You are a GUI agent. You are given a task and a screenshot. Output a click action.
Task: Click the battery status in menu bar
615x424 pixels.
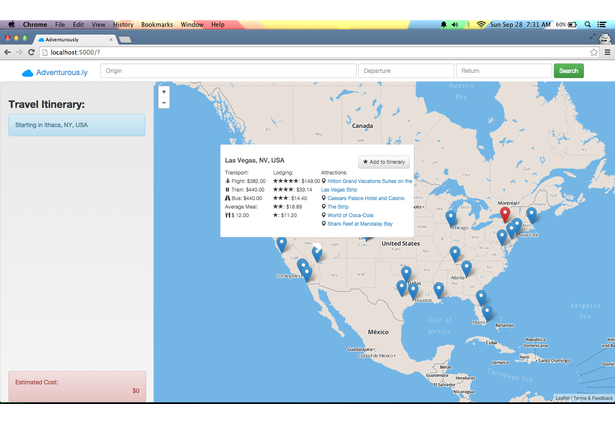(x=566, y=24)
